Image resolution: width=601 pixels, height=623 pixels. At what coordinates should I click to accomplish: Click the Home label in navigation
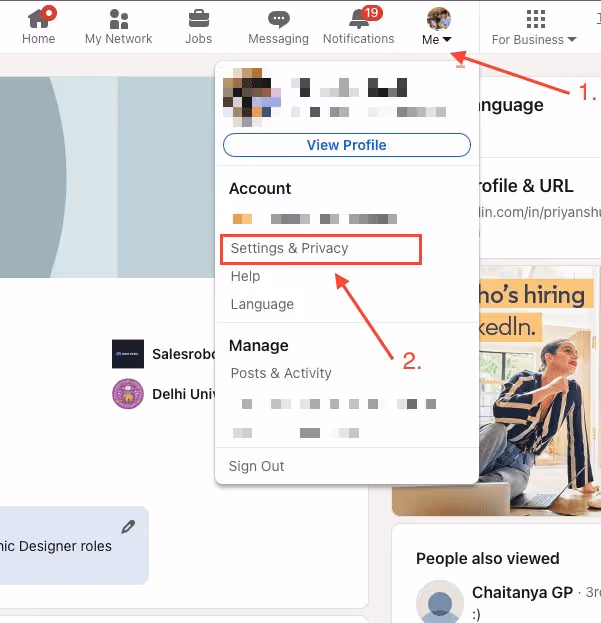click(39, 39)
